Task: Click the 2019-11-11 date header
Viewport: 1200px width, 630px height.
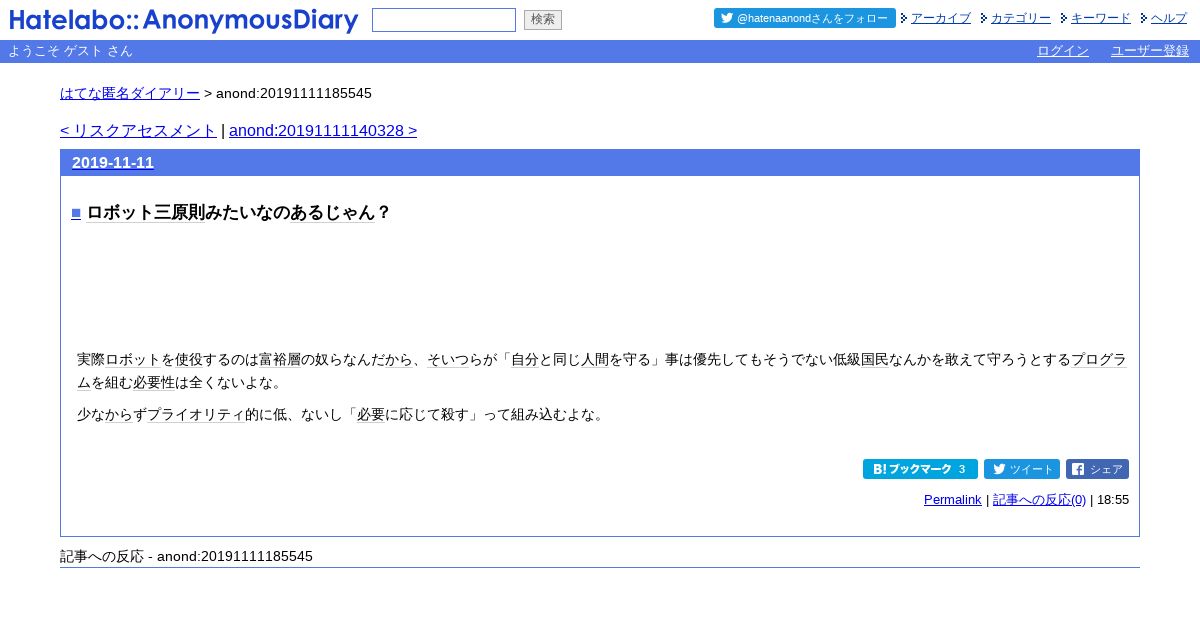Action: point(113,163)
